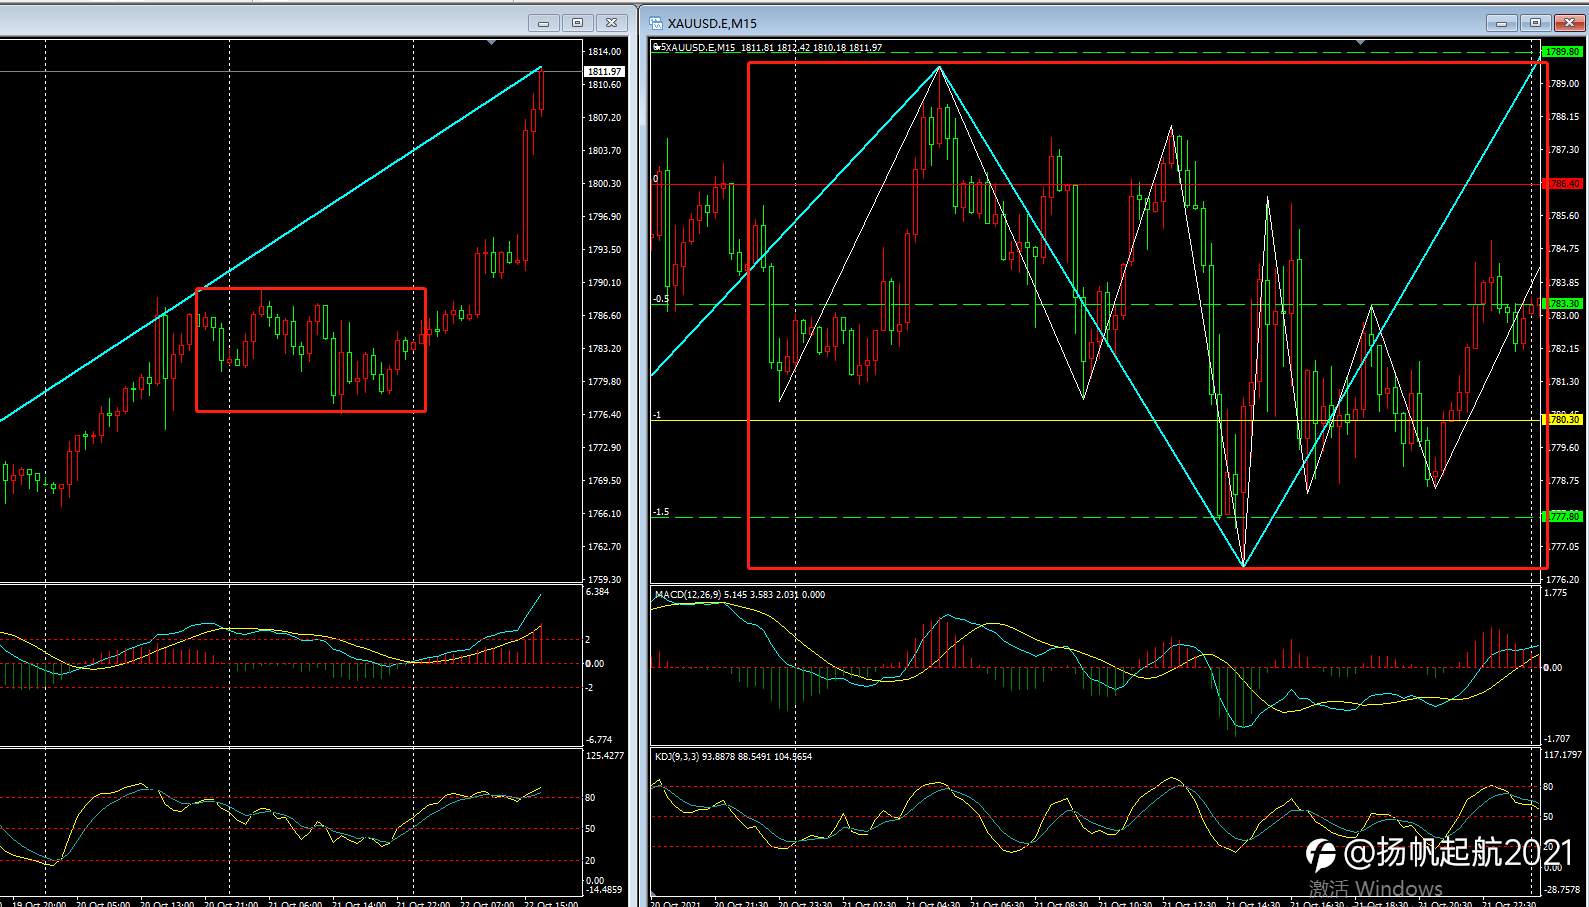Click the 6.384 value on left MACD scale
1589x907 pixels.
597,591
